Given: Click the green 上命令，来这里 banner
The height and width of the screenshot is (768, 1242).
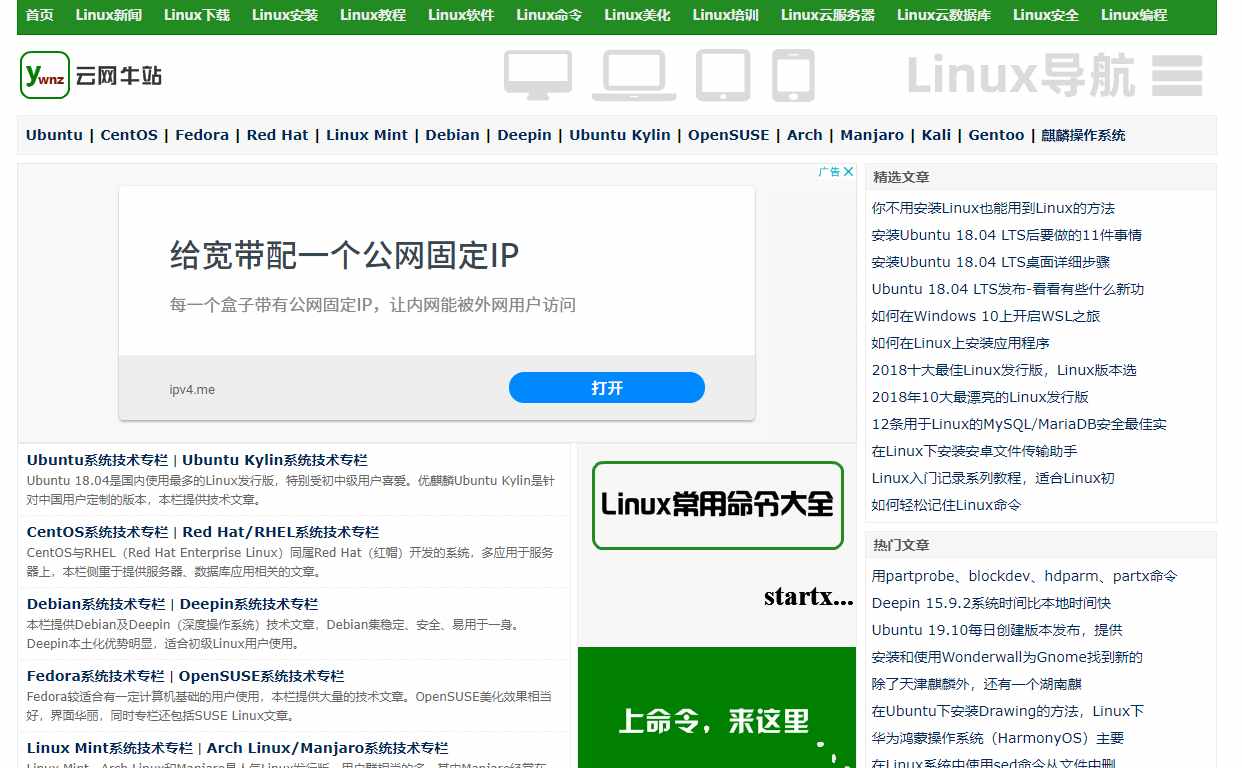Looking at the screenshot, I should (717, 708).
